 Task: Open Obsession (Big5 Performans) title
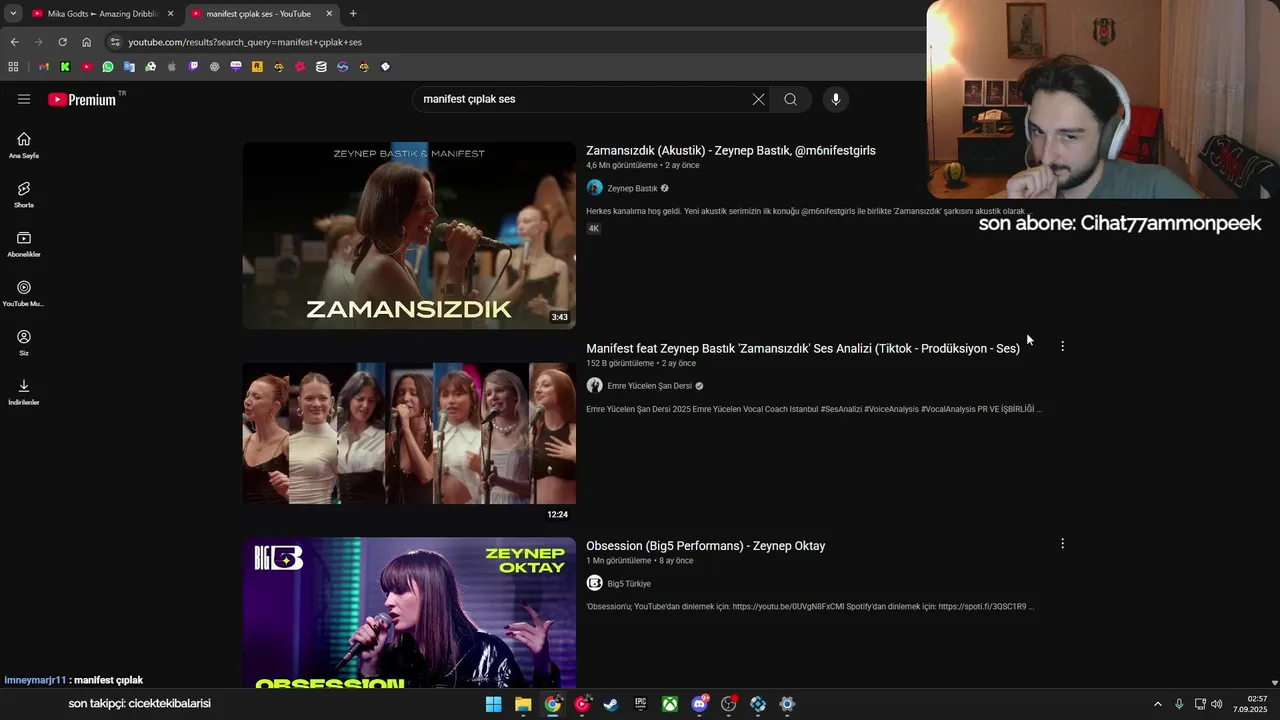coord(706,546)
